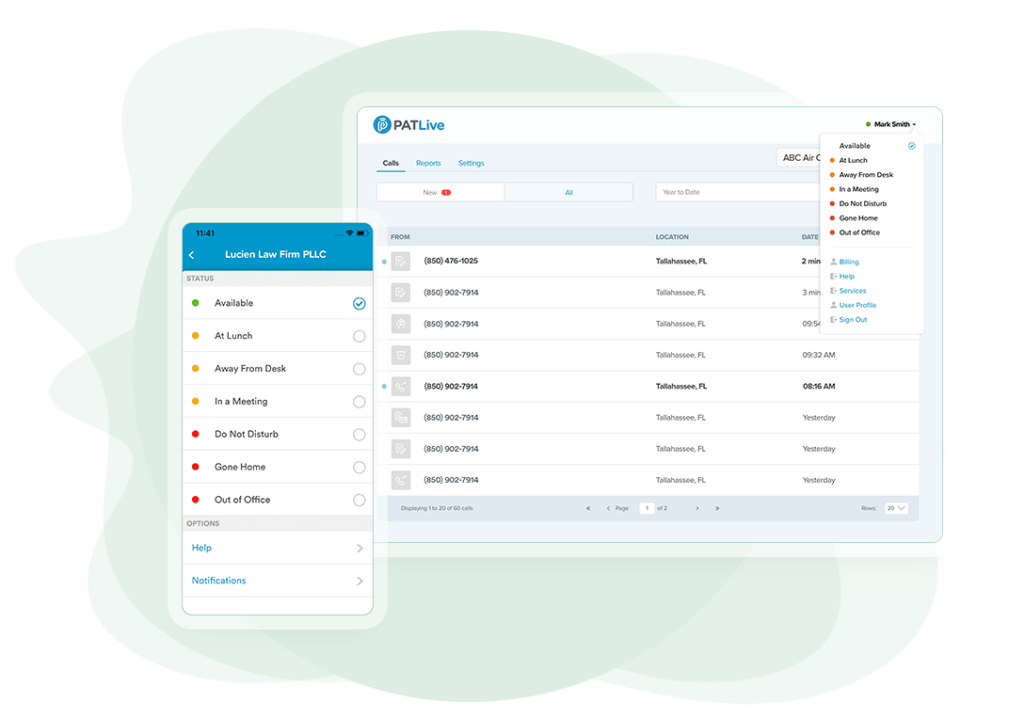Open the Mark Smith user dropdown
1024x719 pixels.
(x=891, y=124)
